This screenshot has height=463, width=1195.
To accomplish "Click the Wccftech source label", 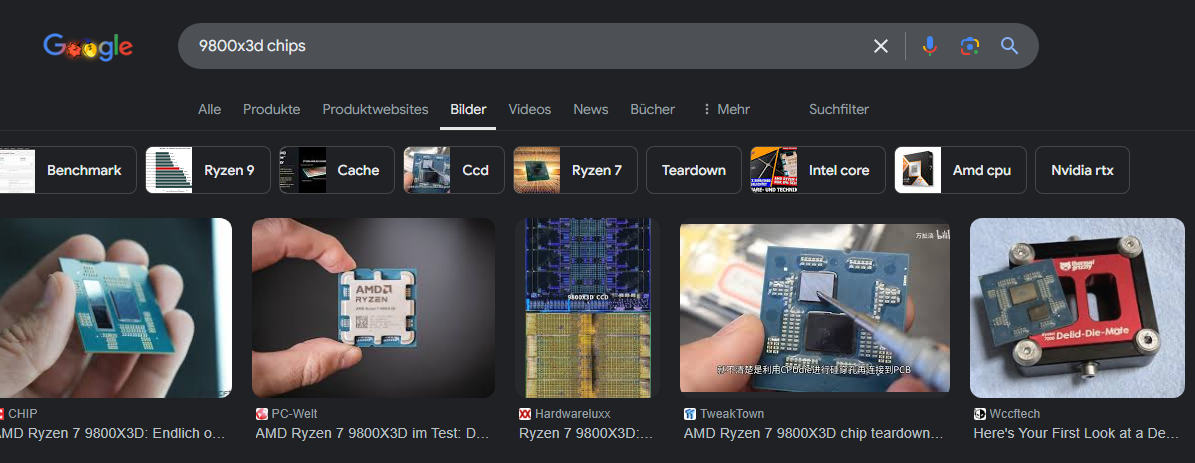I will (1014, 414).
